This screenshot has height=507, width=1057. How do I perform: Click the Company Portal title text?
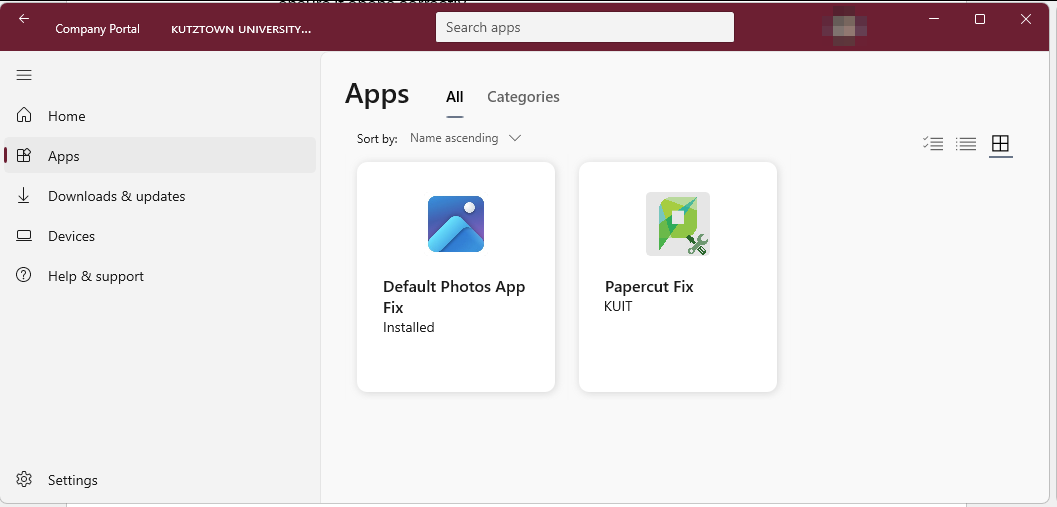[98, 28]
